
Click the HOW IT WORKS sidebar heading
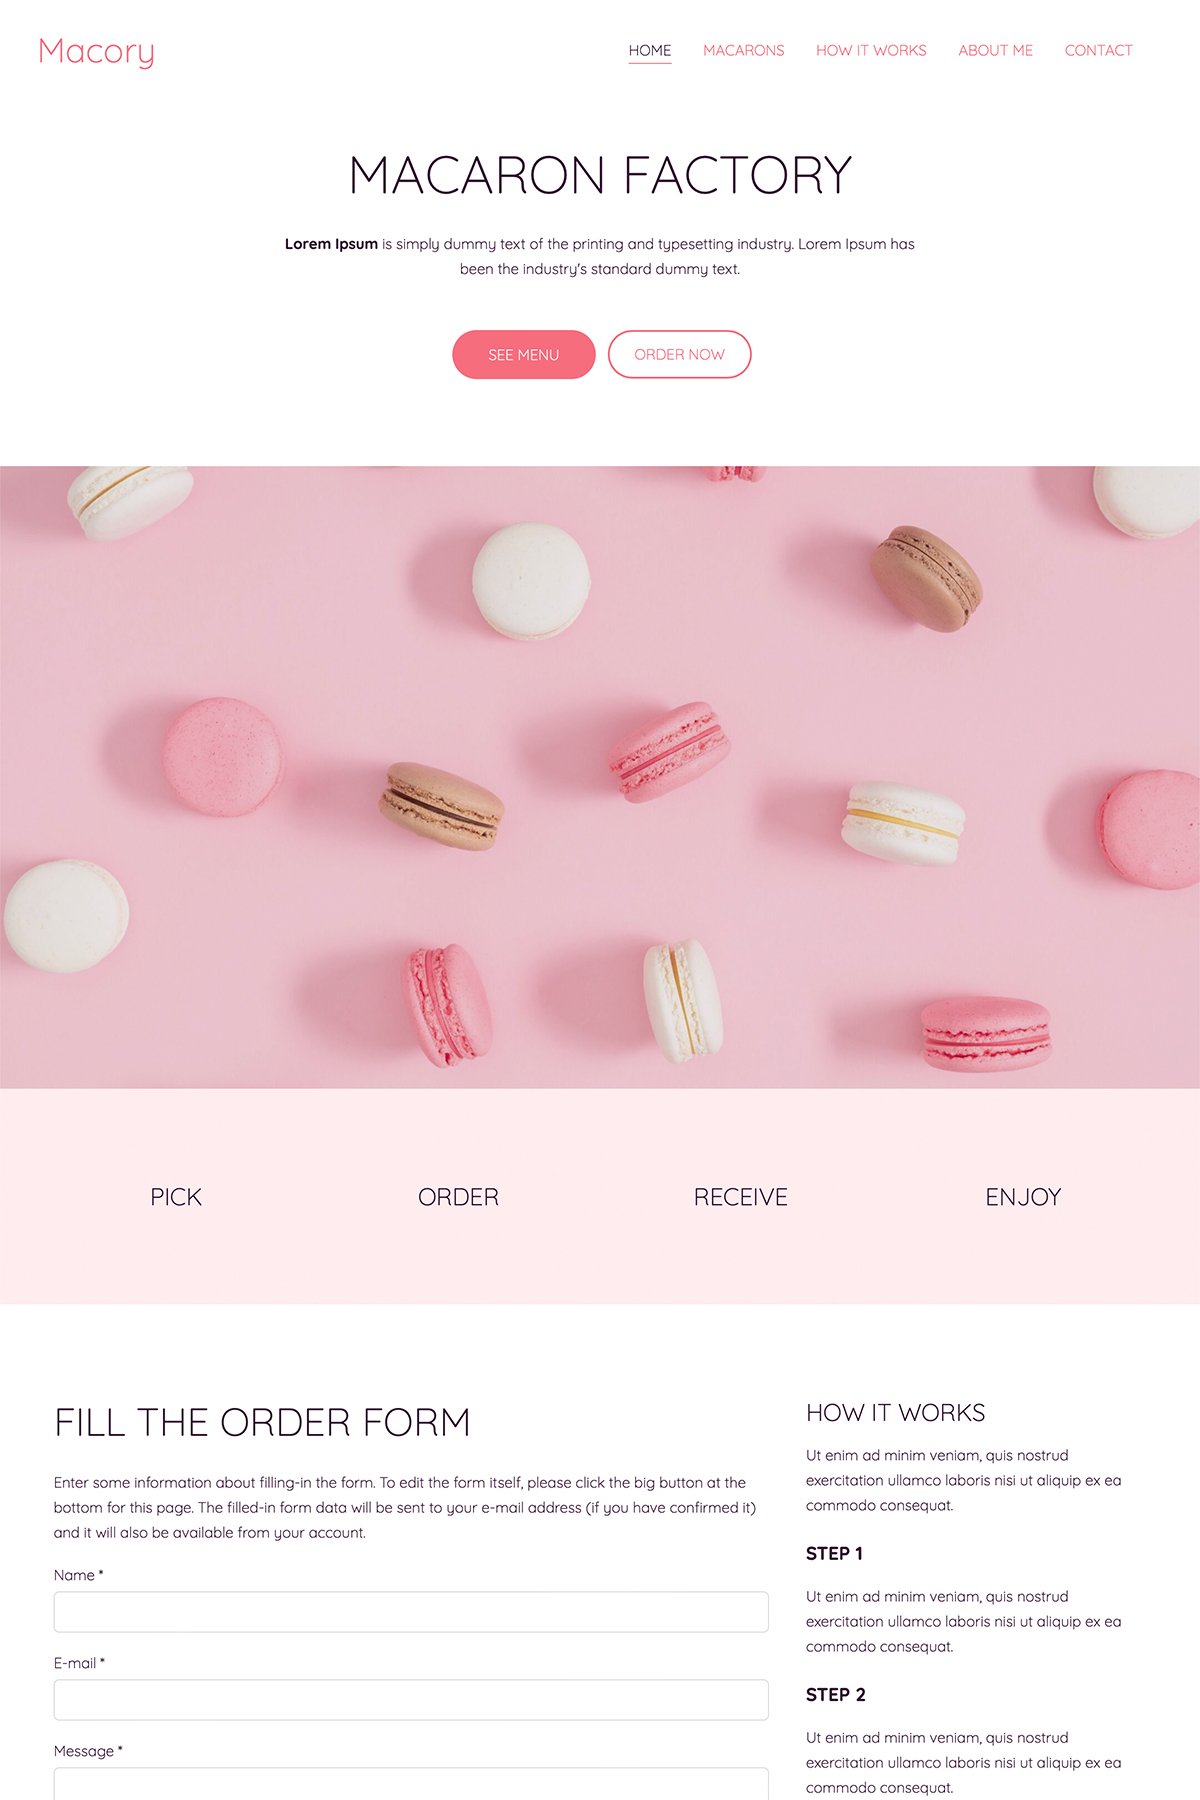pos(896,1413)
